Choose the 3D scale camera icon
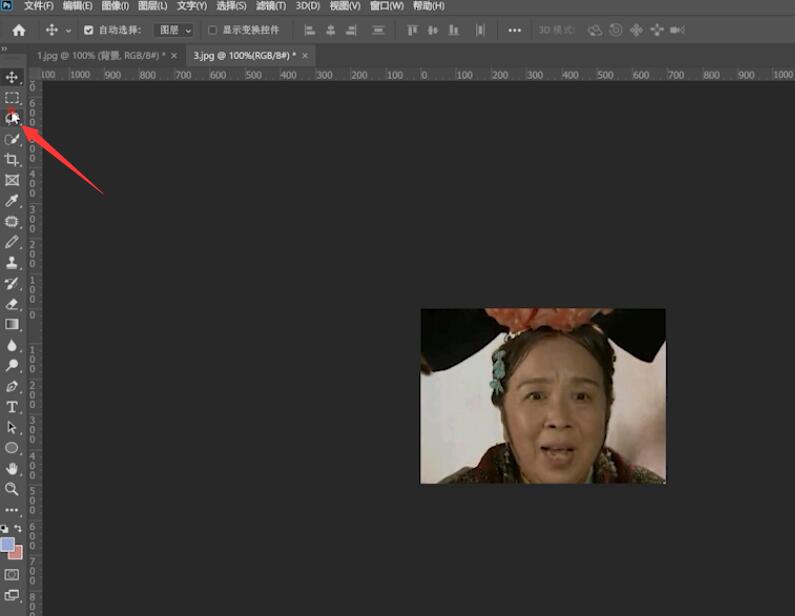This screenshot has width=795, height=616. pos(677,30)
